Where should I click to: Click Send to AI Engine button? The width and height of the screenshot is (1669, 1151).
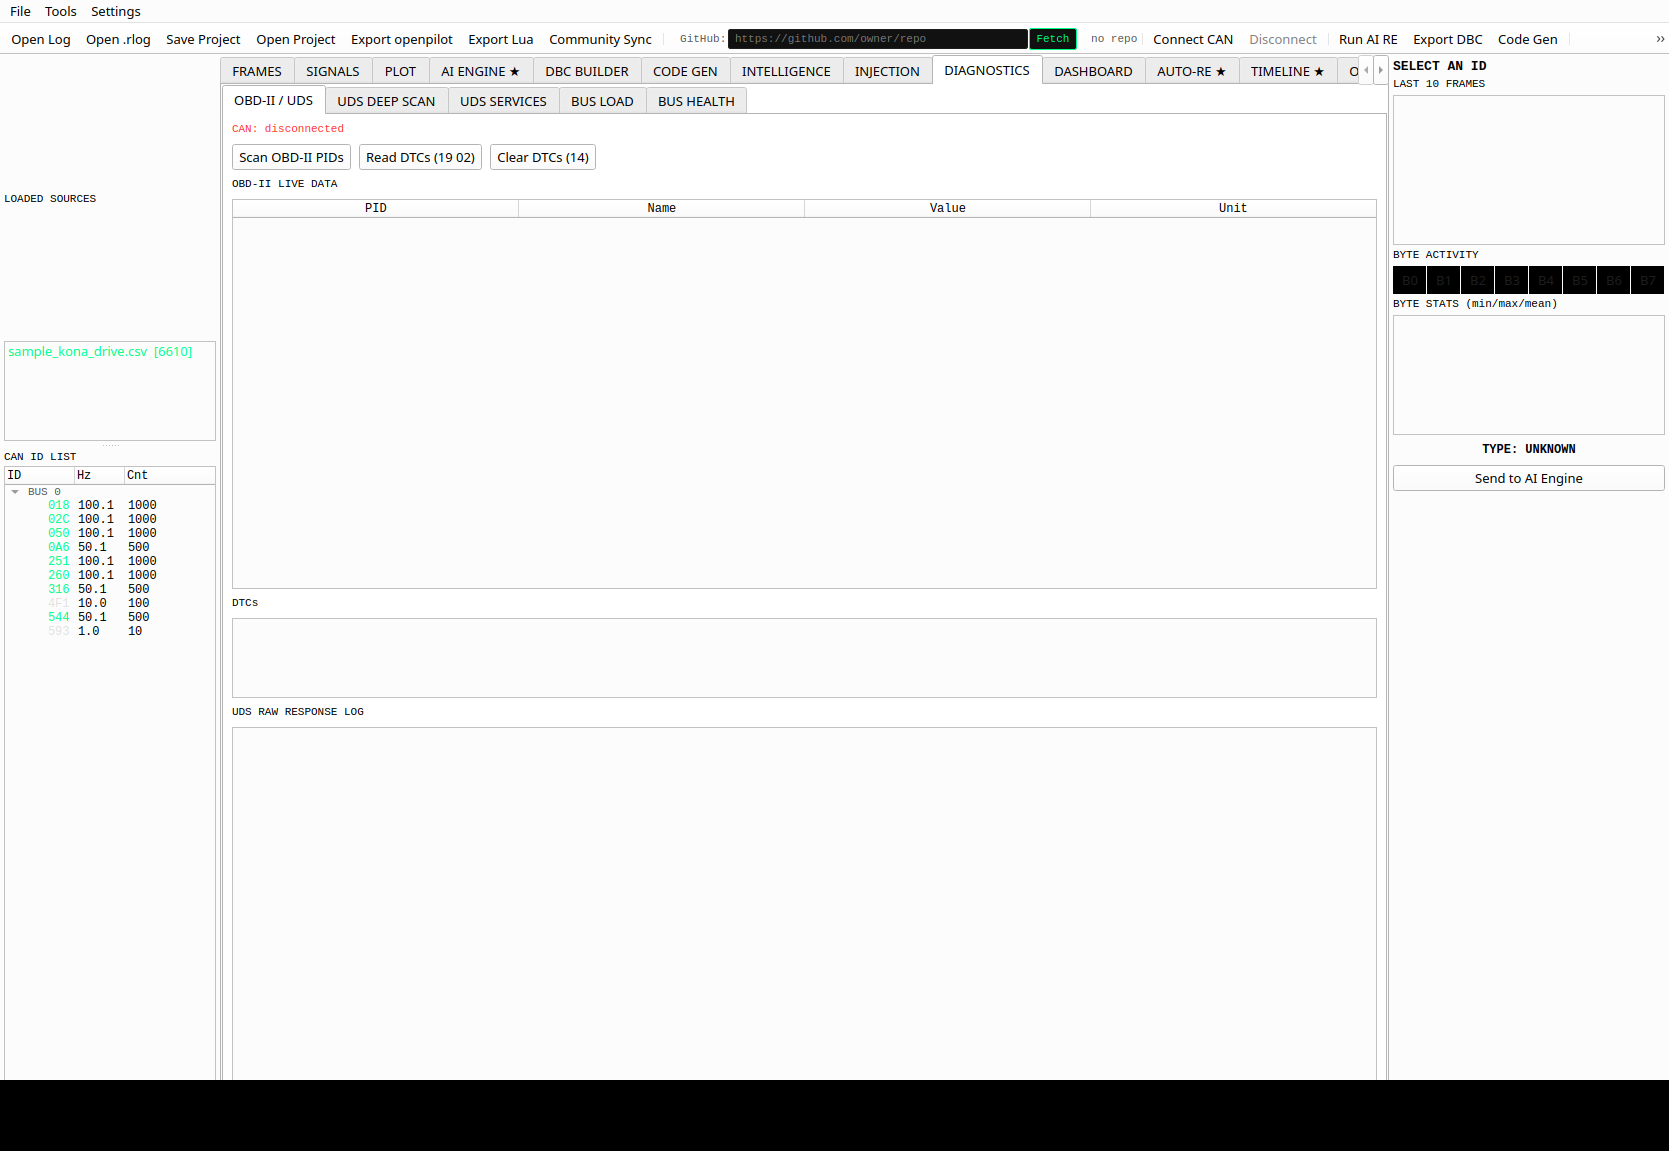(x=1528, y=478)
